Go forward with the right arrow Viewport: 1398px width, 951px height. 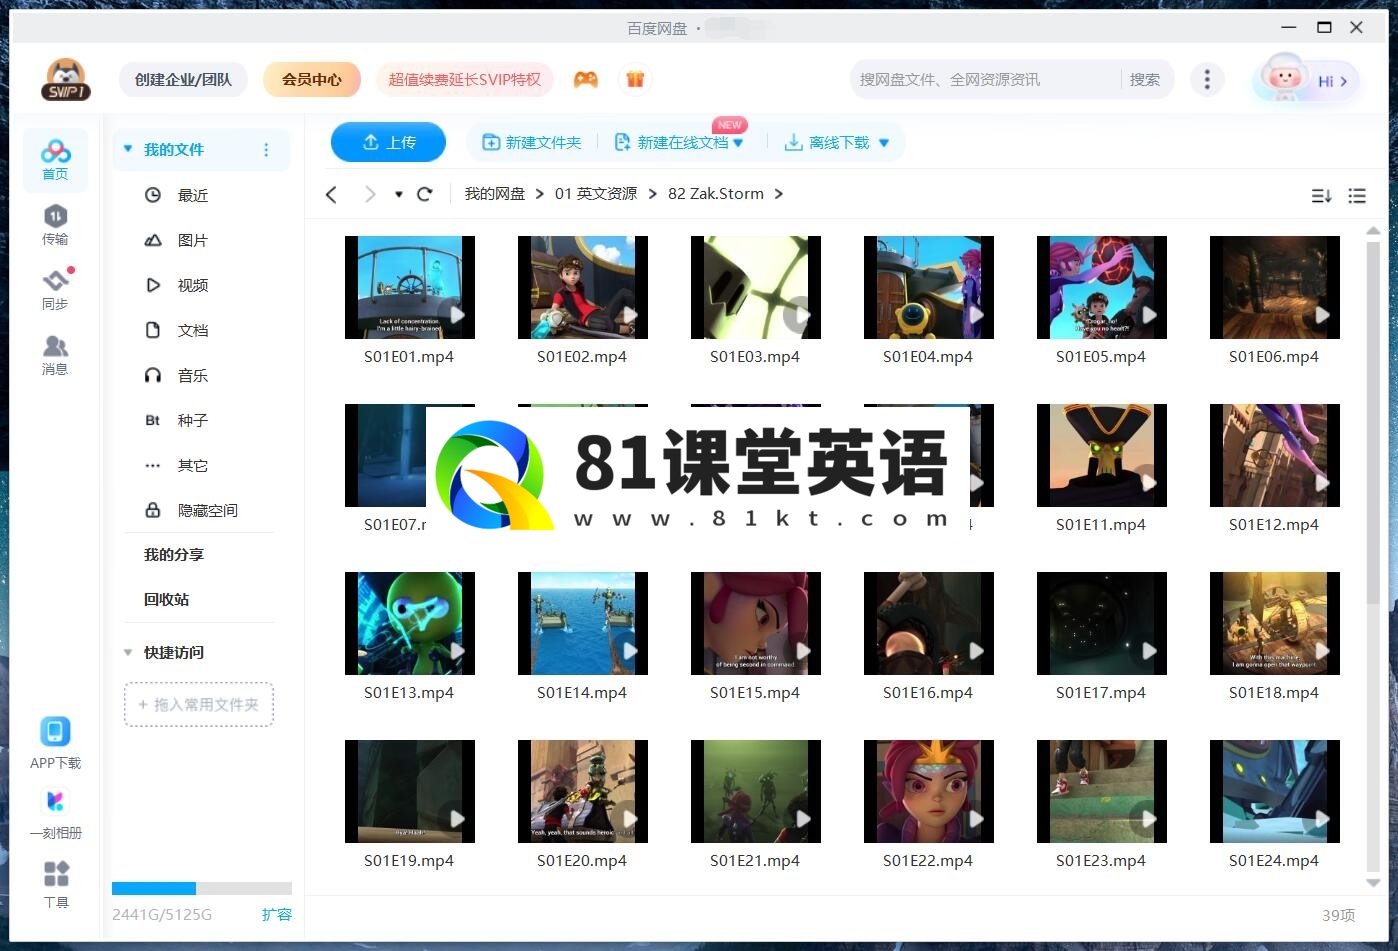tap(369, 194)
